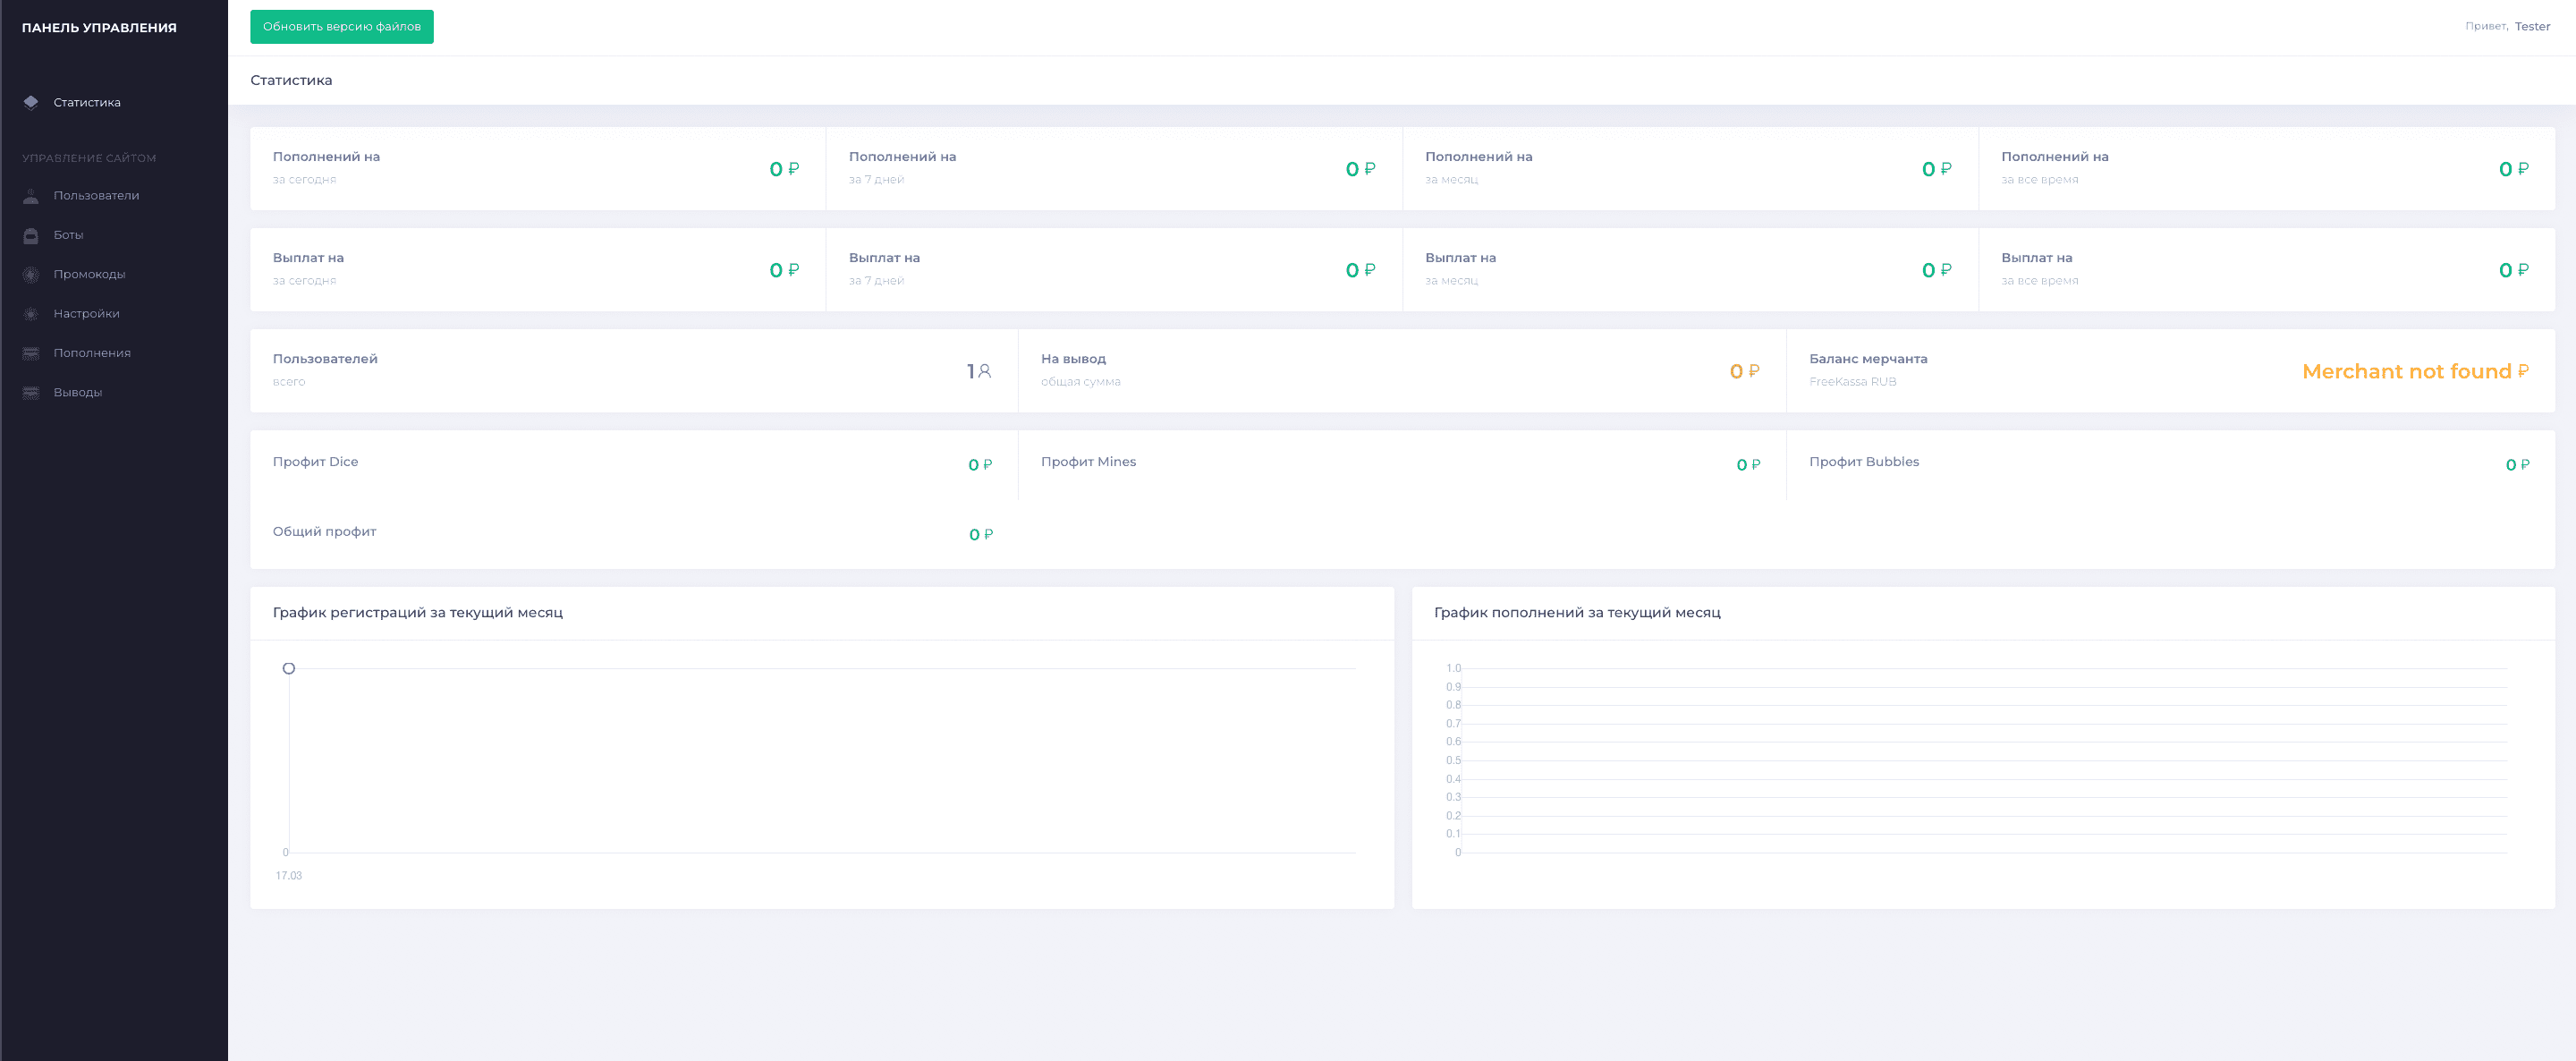Click the Пополнения card icon
Screen dimensions: 2576x1061
[31, 353]
